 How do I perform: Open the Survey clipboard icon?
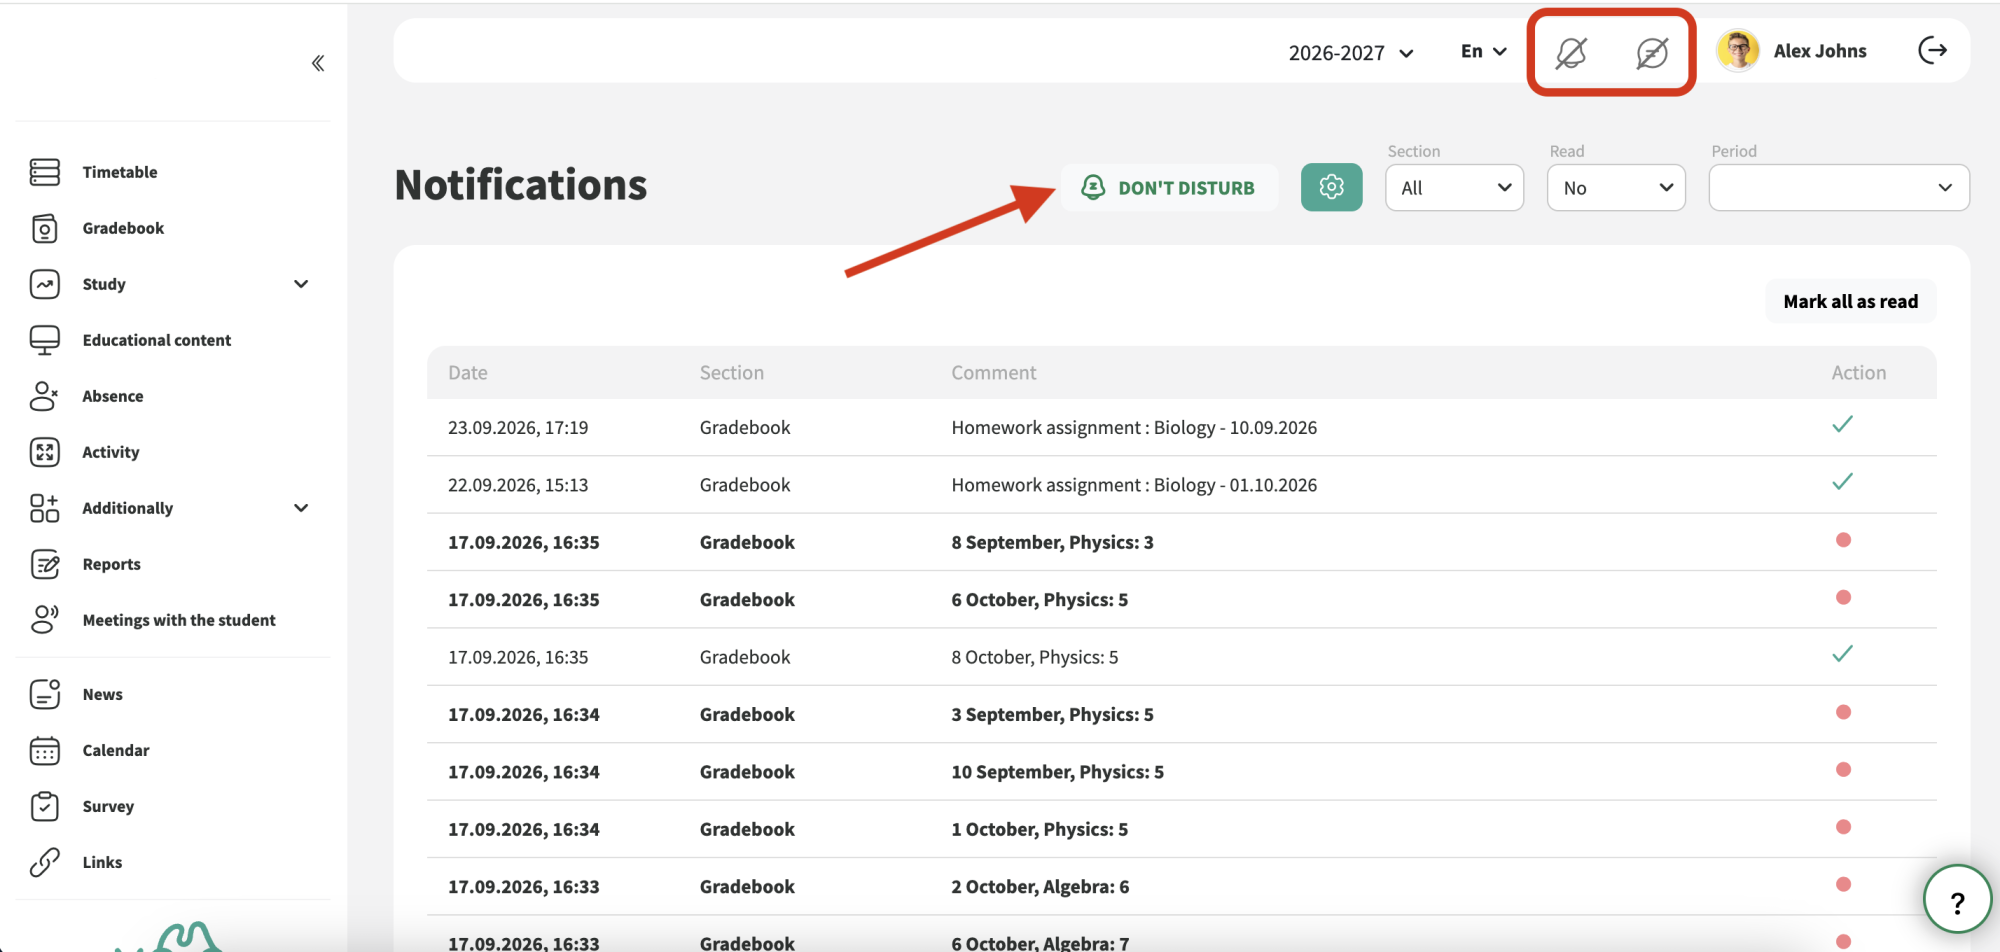pyautogui.click(x=45, y=806)
